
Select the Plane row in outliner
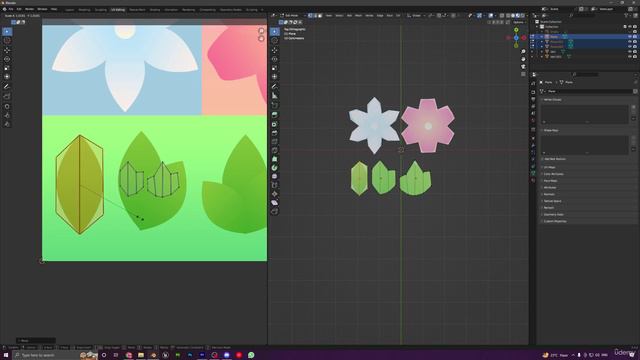pos(584,37)
